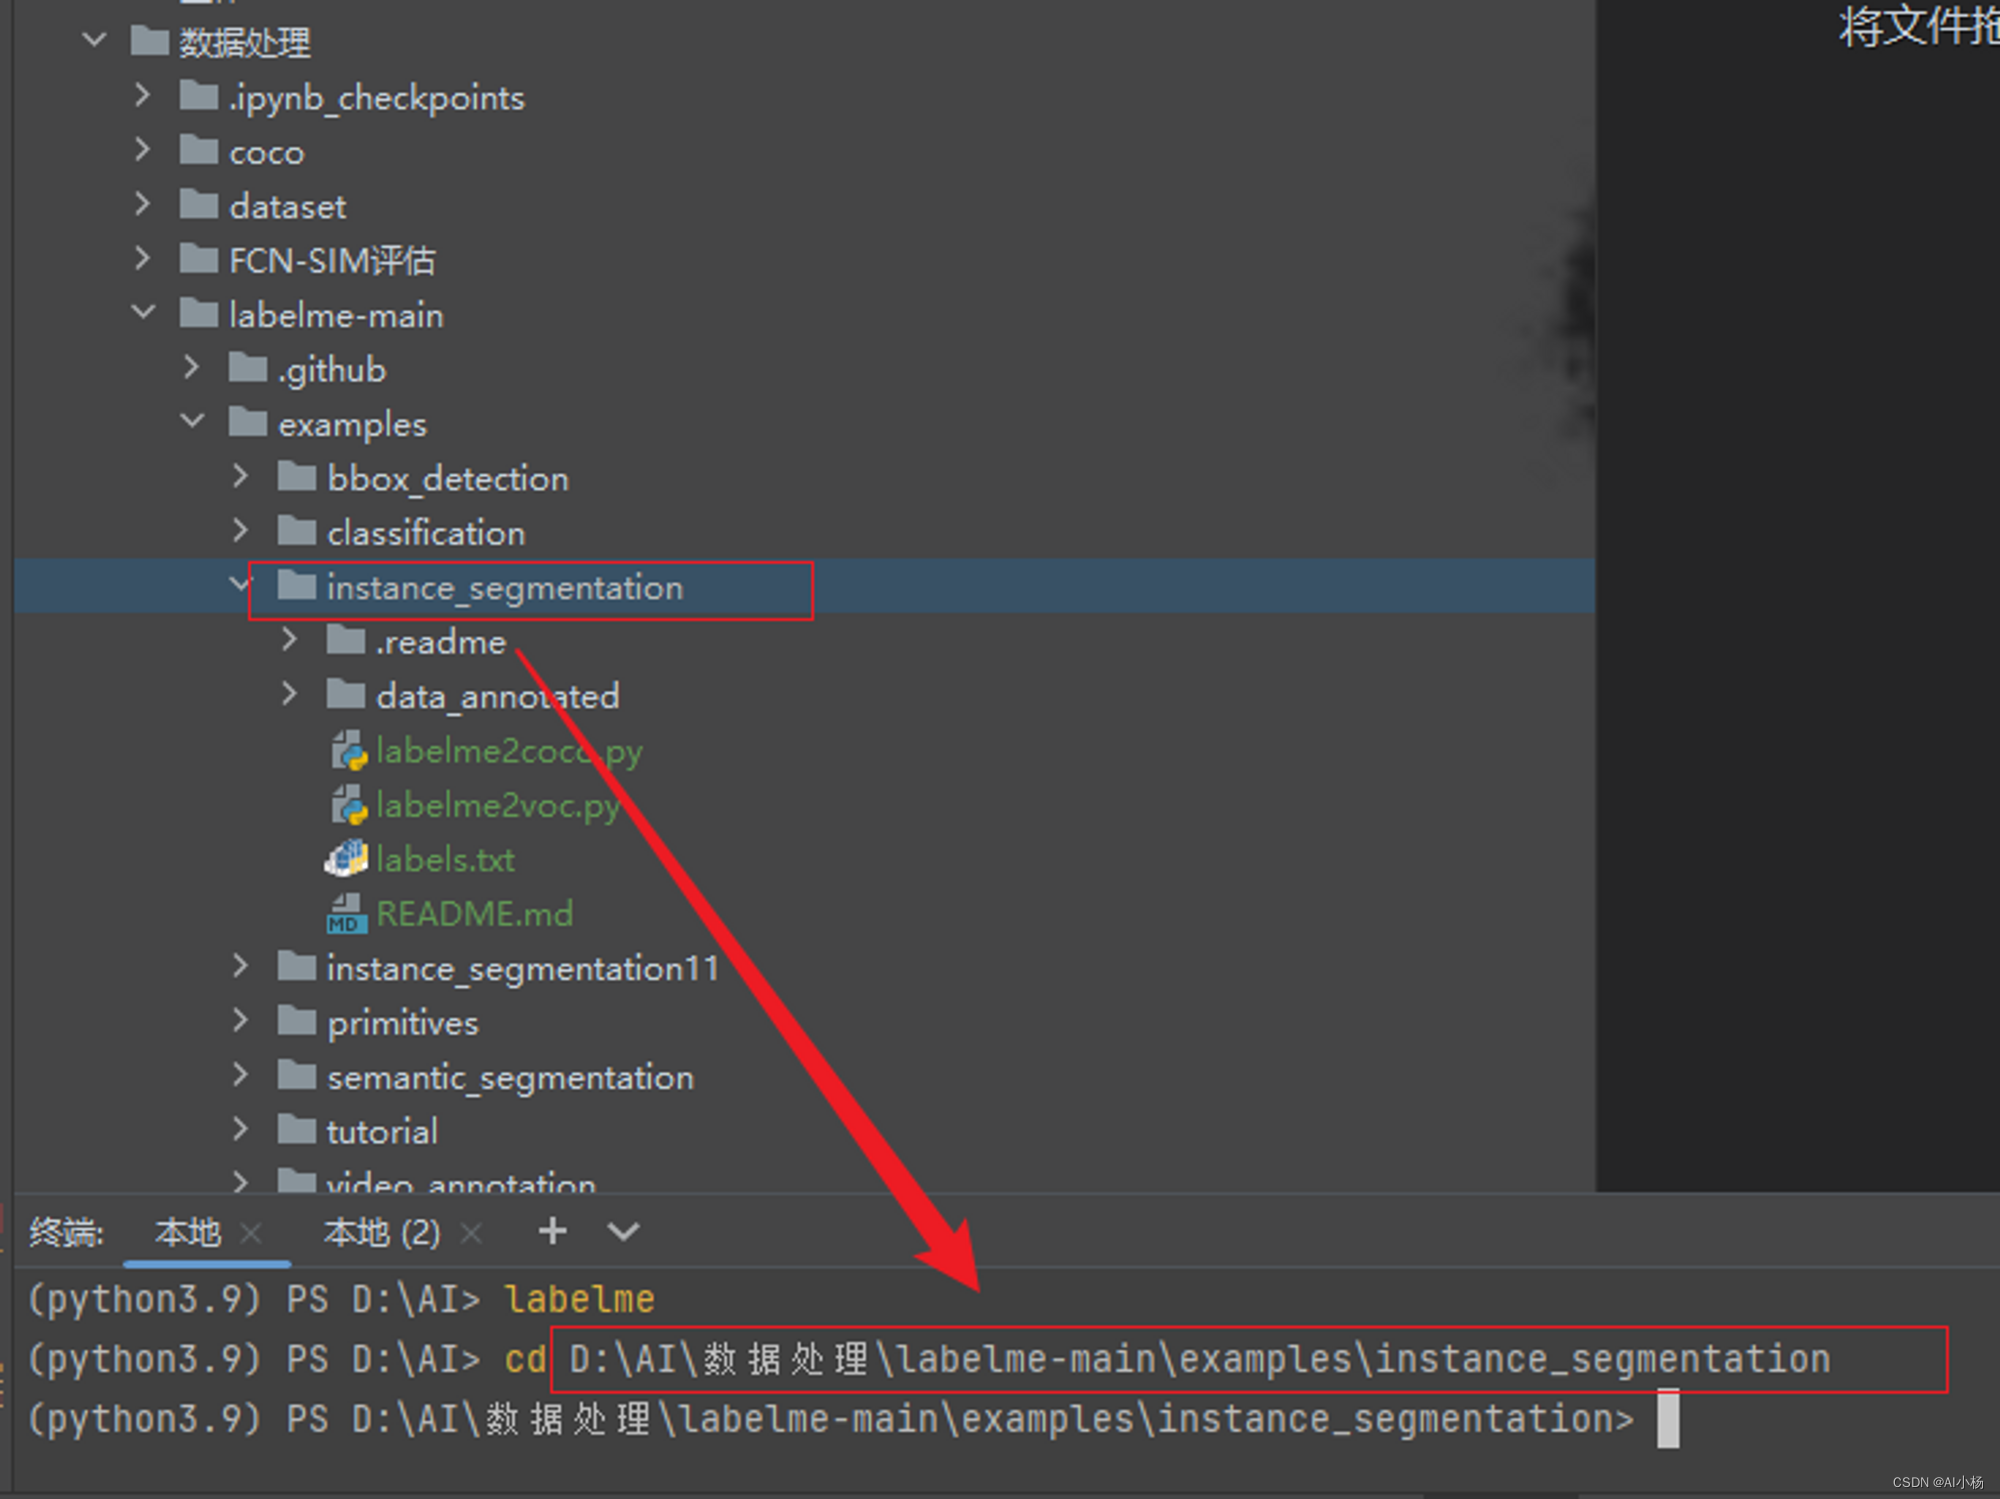Open the labelme2coco.py file
Viewport: 2000px width, 1499px height.
pos(509,751)
